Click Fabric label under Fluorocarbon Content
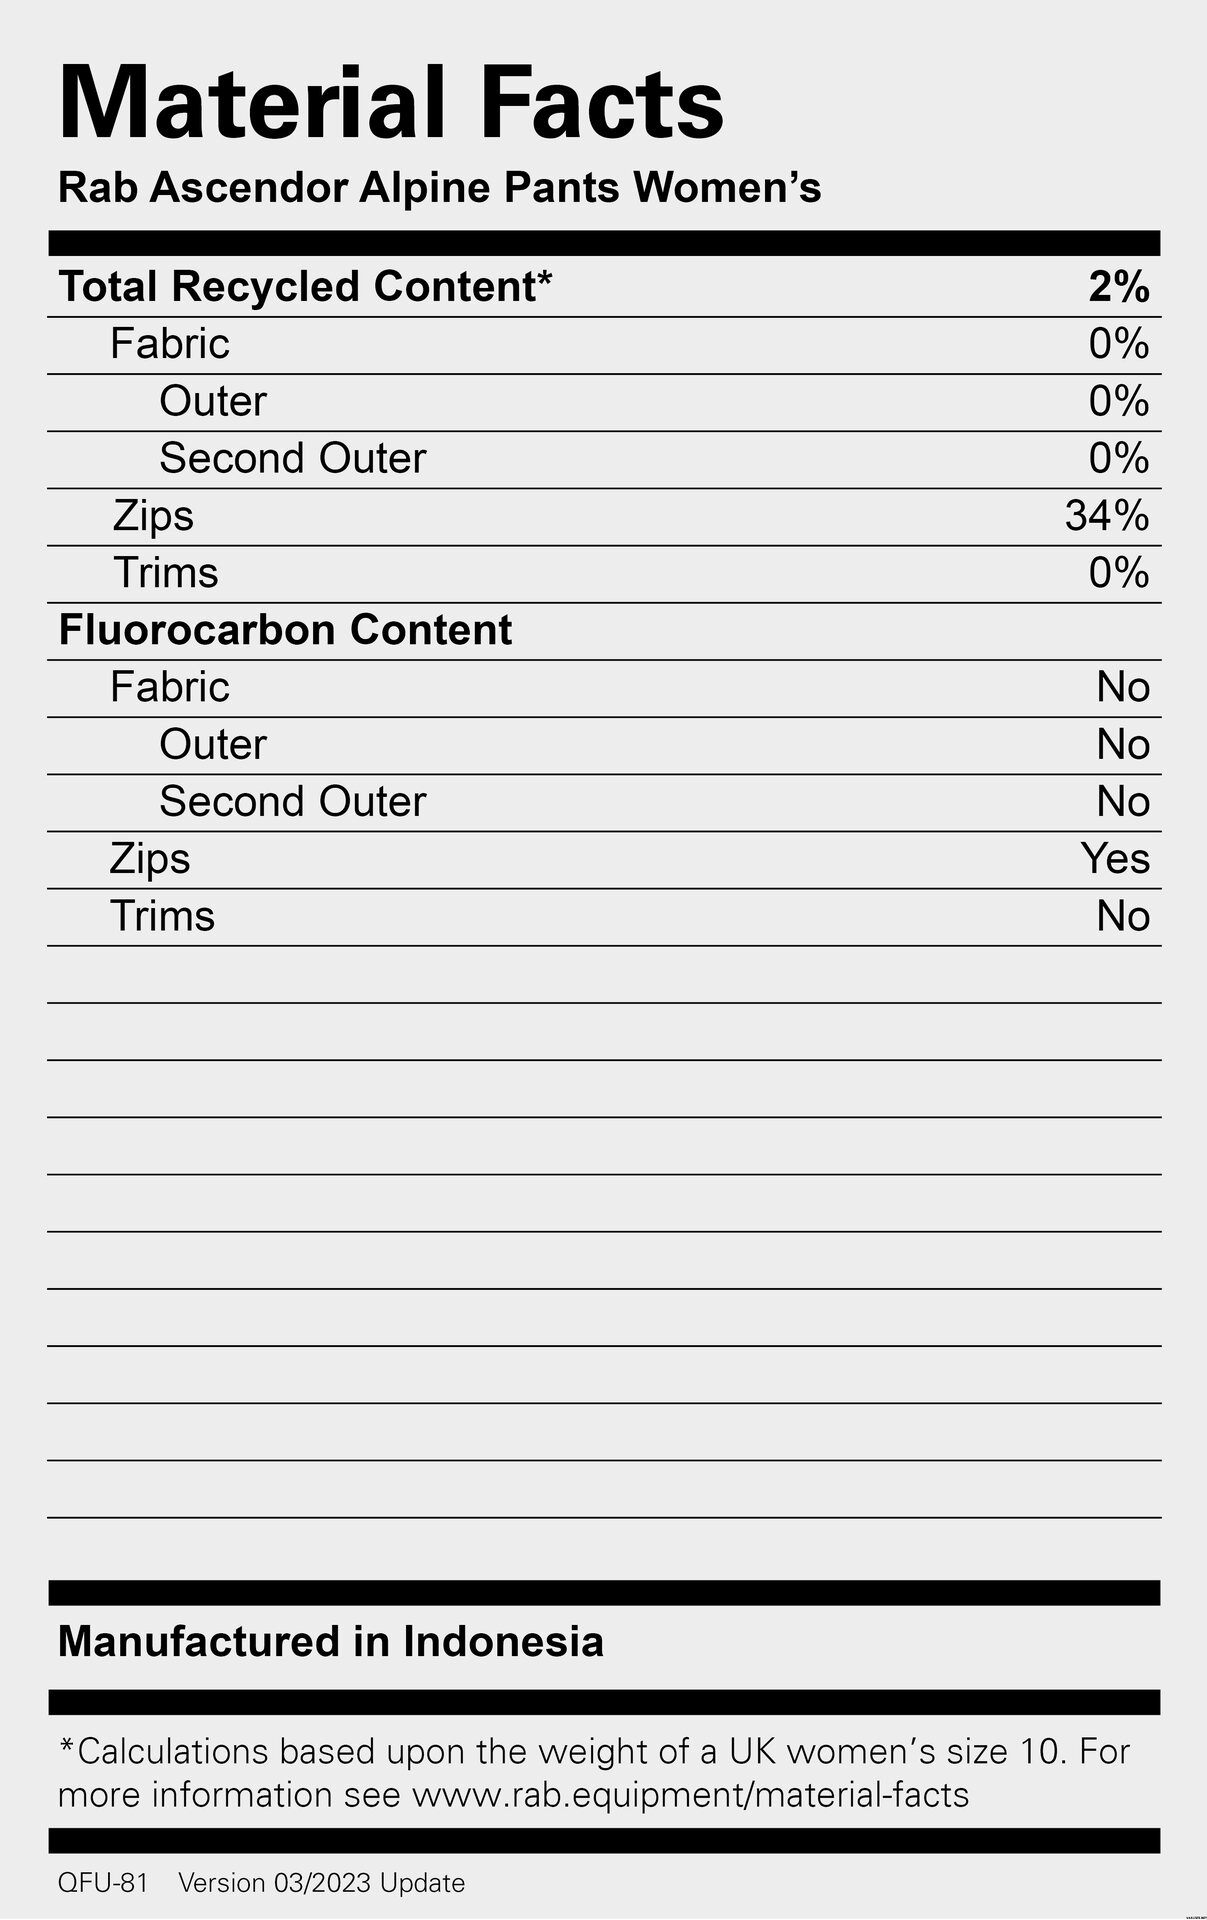This screenshot has height=1920, width=1207. 170,687
